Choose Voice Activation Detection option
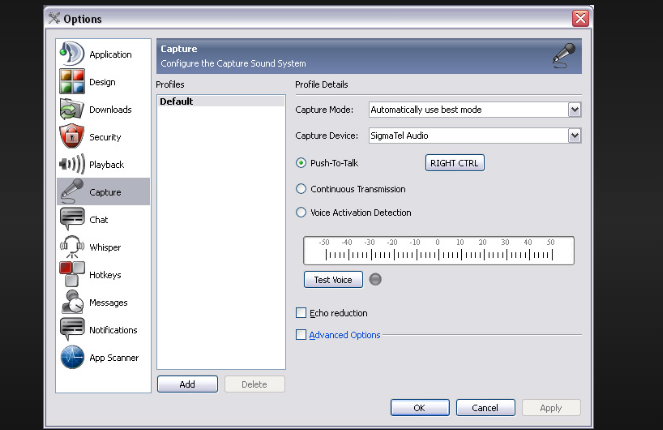The image size is (663, 430). 301,212
